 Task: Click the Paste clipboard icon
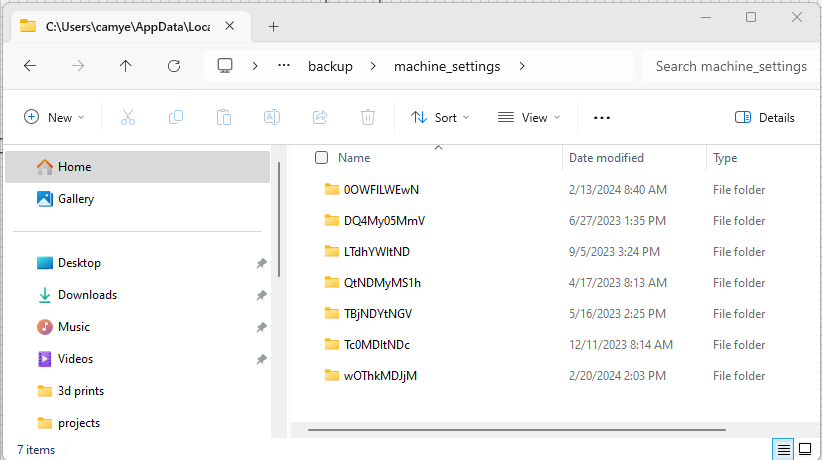224,117
